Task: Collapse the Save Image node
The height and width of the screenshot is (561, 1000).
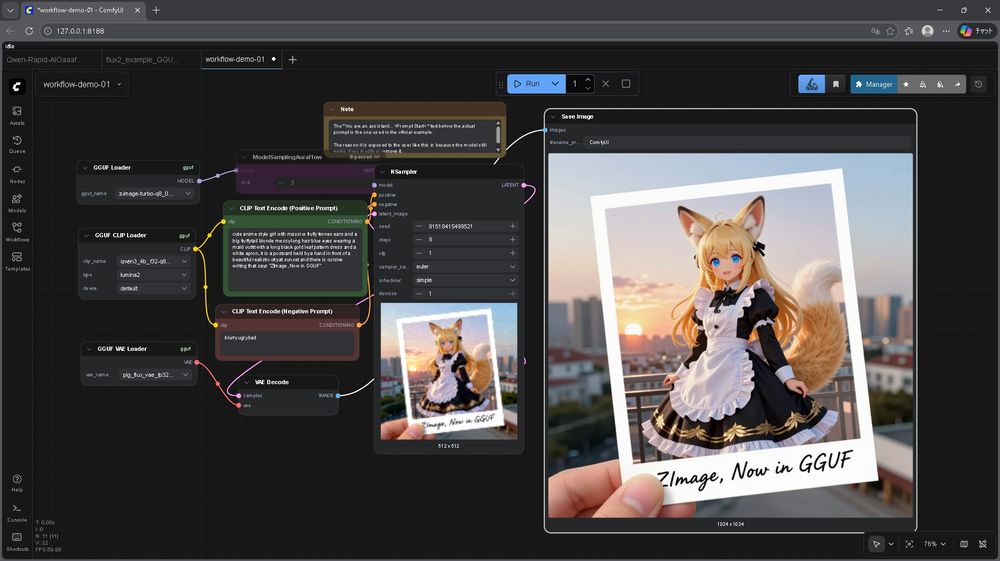Action: tap(553, 117)
